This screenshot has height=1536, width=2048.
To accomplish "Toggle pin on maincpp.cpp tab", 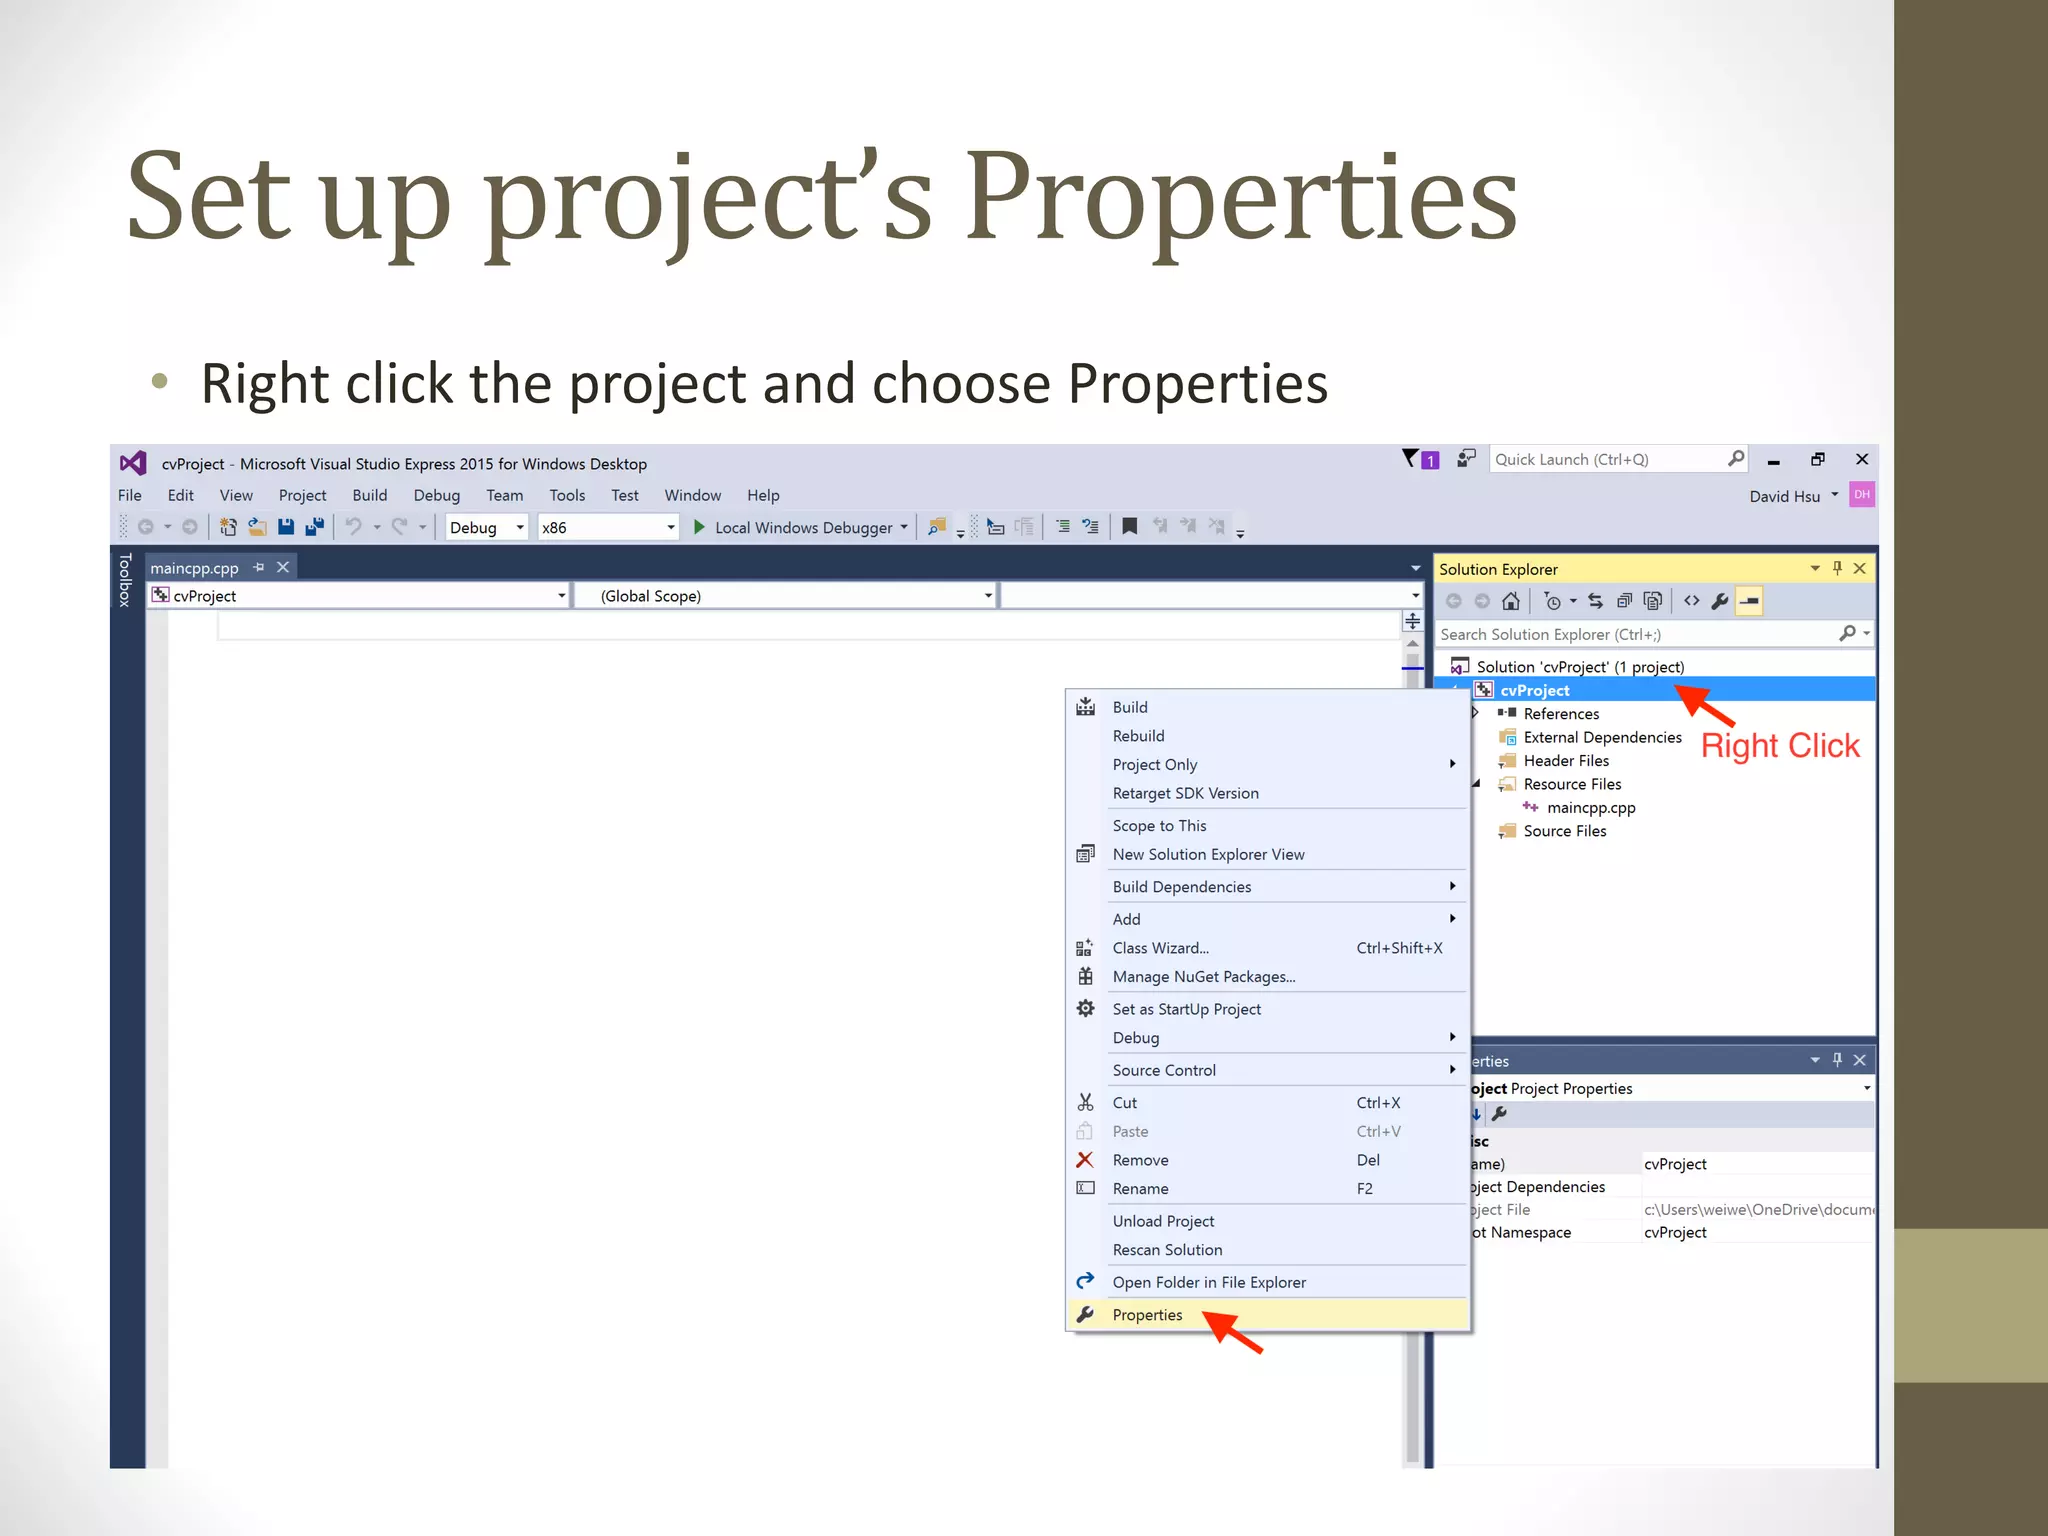I will tap(259, 568).
